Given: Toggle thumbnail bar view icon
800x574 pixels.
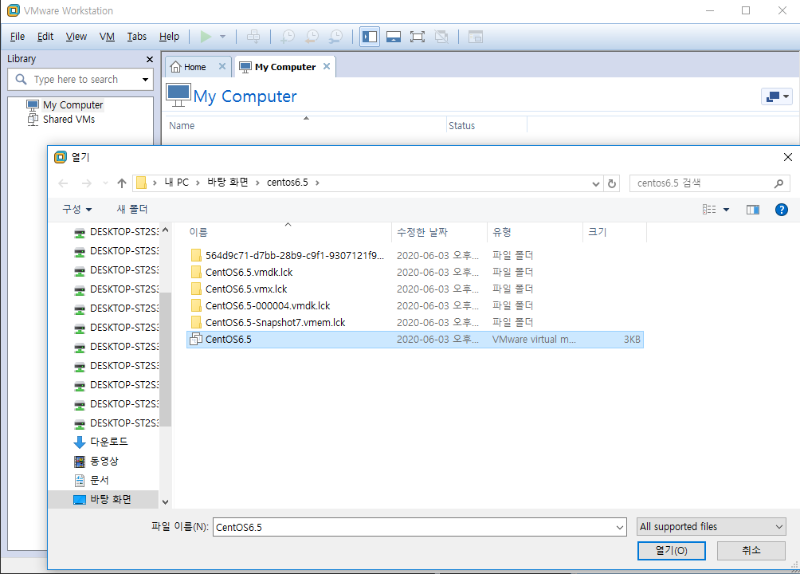Looking at the screenshot, I should (393, 37).
